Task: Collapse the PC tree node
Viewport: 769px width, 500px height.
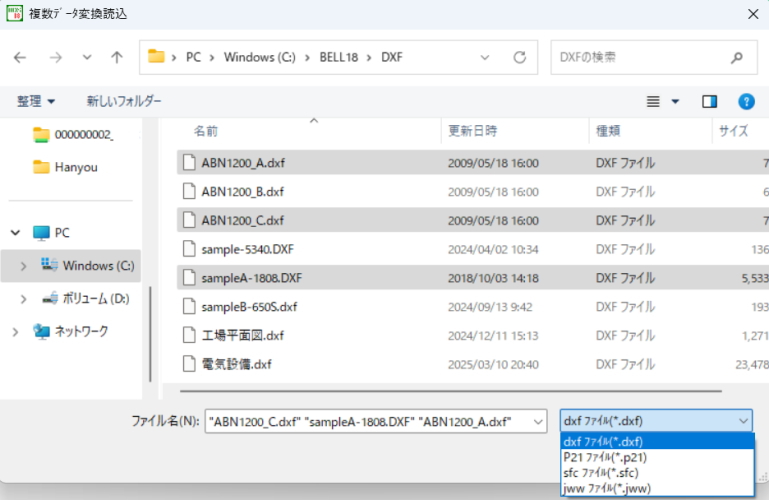Action: click(16, 232)
